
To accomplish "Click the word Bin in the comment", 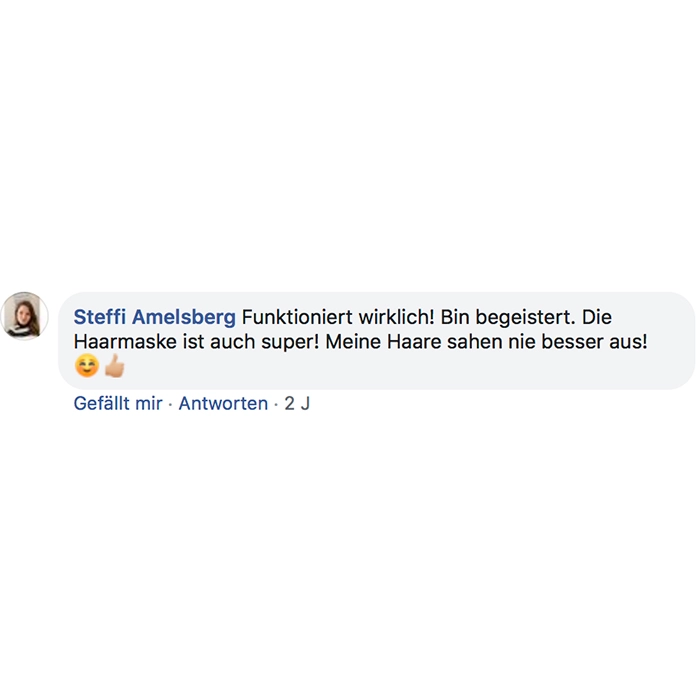I will click(x=455, y=317).
